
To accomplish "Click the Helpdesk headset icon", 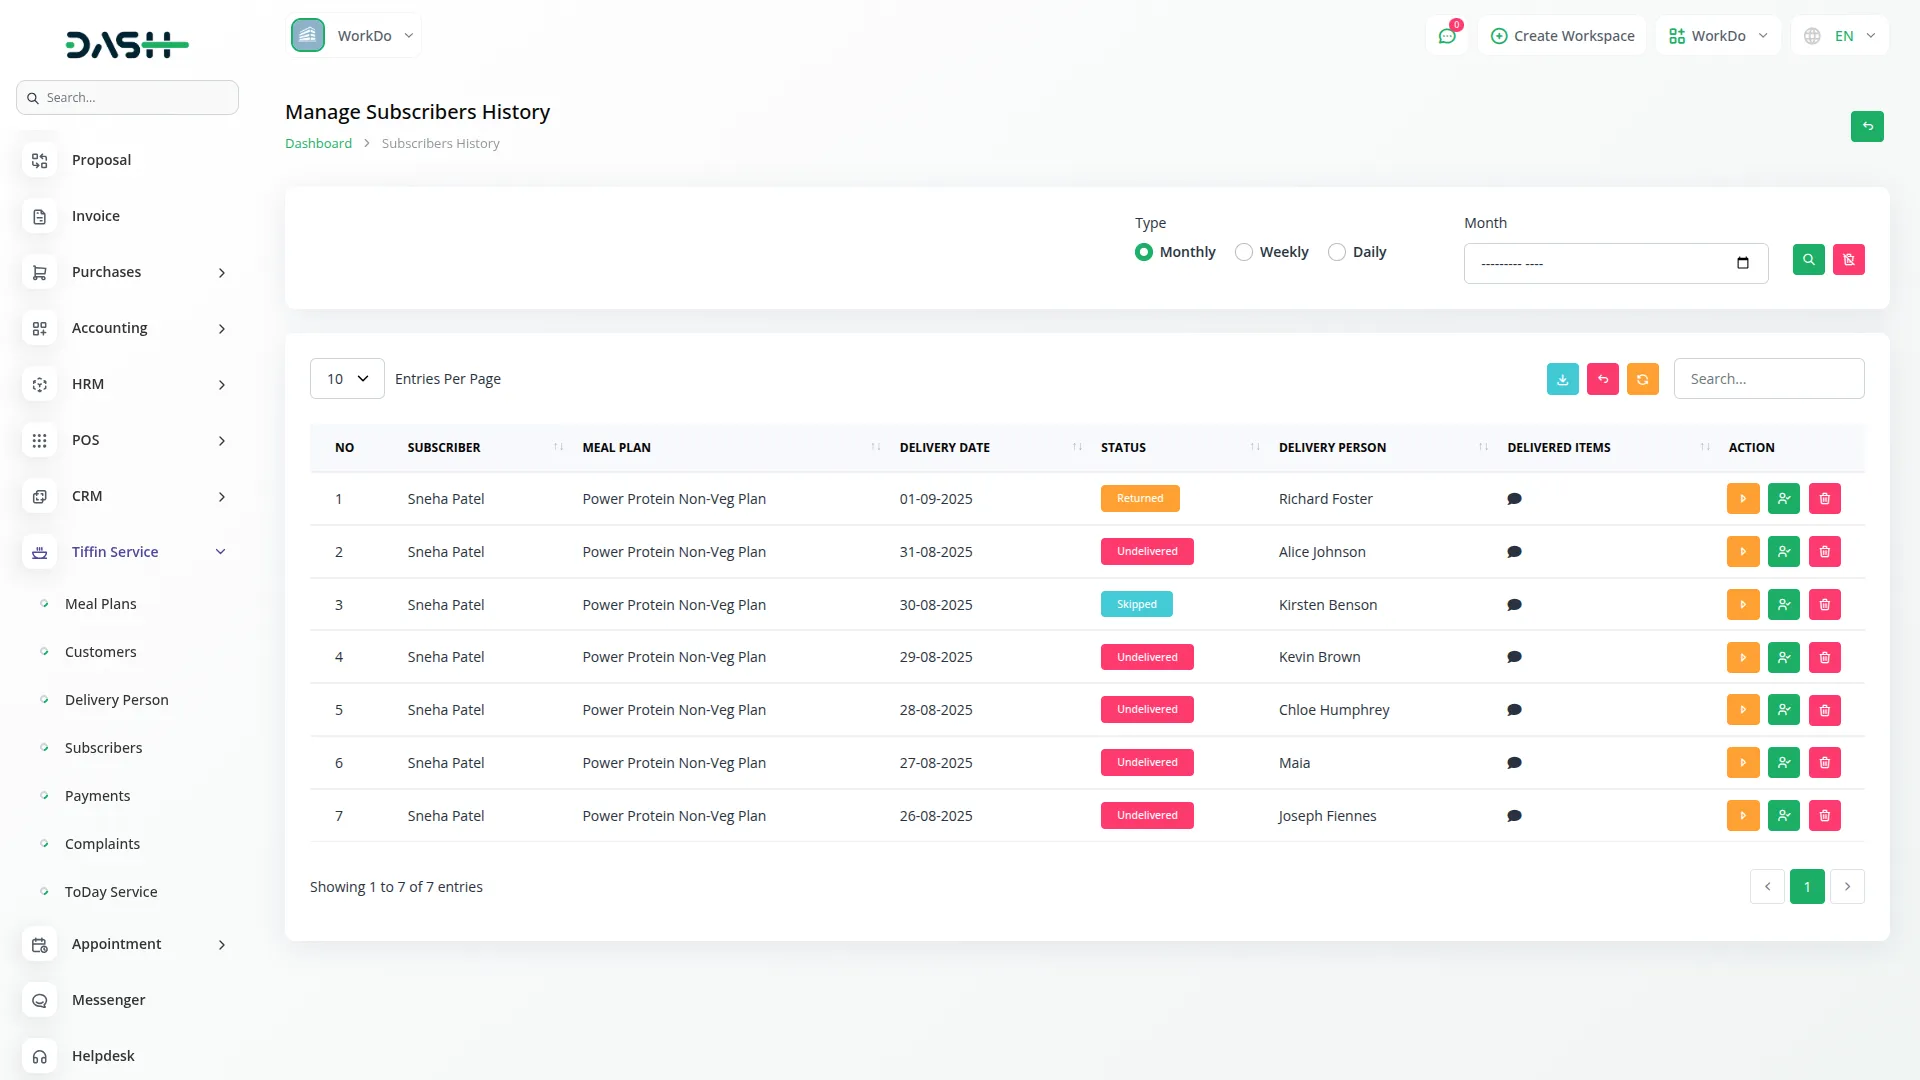I will (x=40, y=1056).
